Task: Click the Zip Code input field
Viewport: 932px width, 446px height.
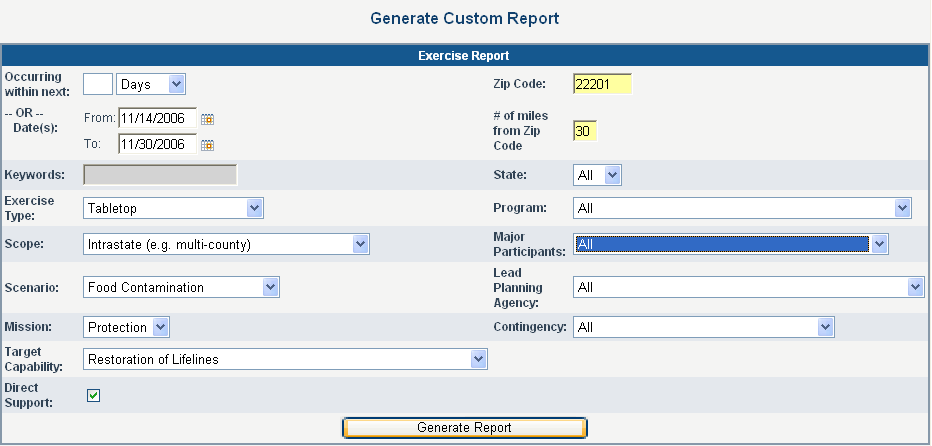Action: click(603, 85)
